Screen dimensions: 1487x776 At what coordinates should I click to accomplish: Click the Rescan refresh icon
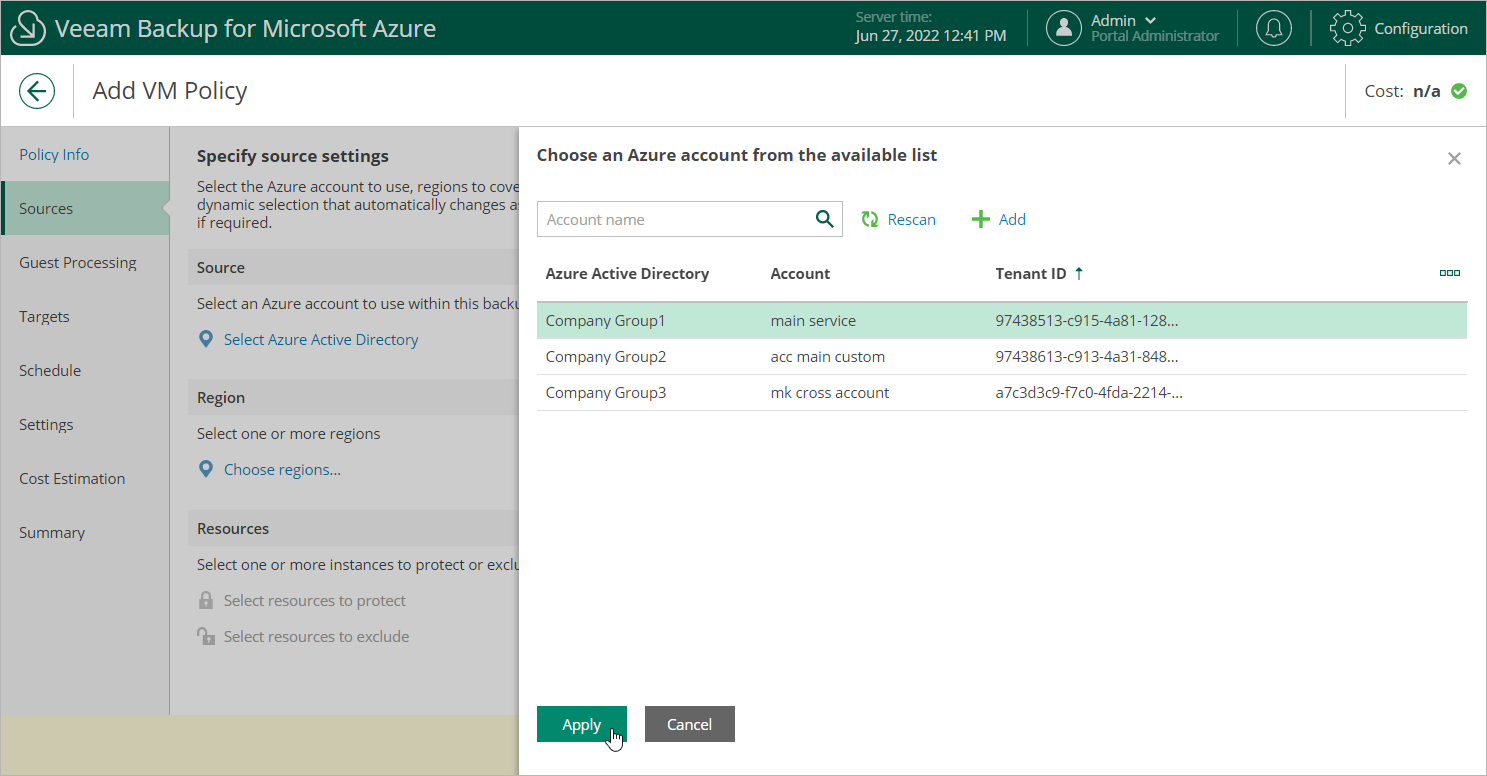coord(870,220)
